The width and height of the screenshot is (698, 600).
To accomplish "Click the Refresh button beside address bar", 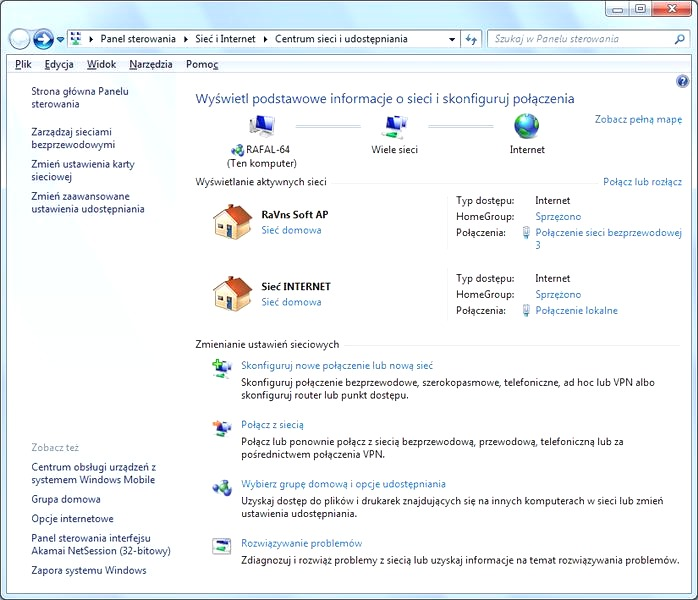I will [x=471, y=39].
